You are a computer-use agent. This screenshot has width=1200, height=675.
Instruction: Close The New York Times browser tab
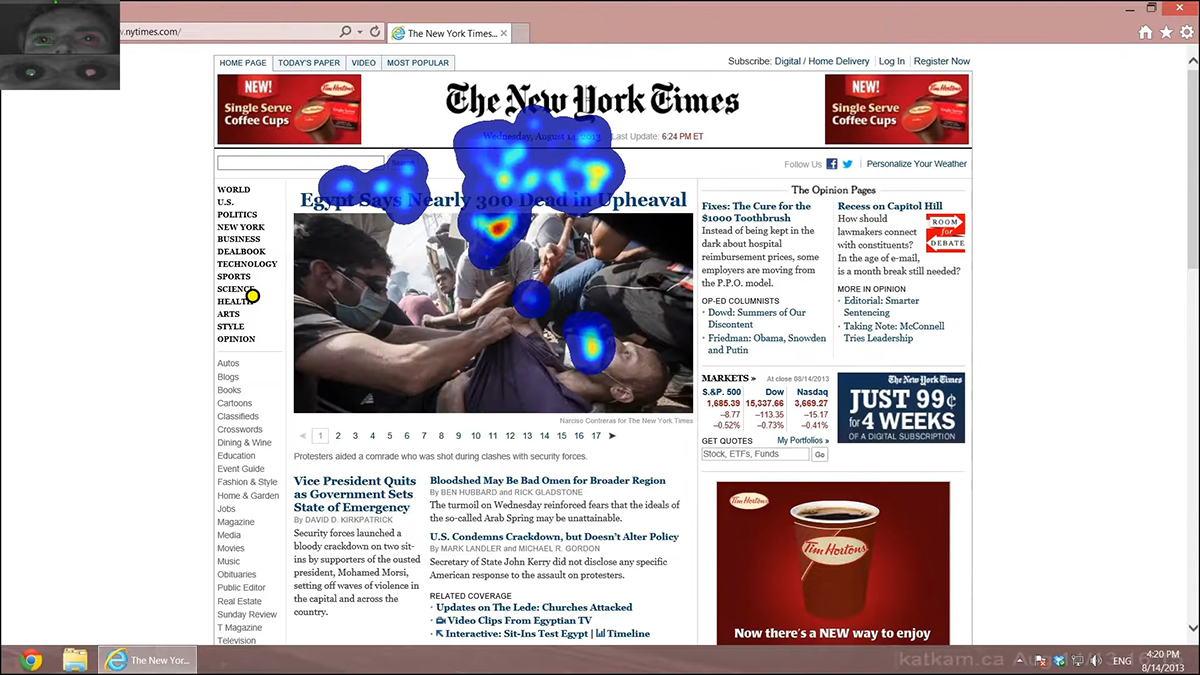click(504, 33)
